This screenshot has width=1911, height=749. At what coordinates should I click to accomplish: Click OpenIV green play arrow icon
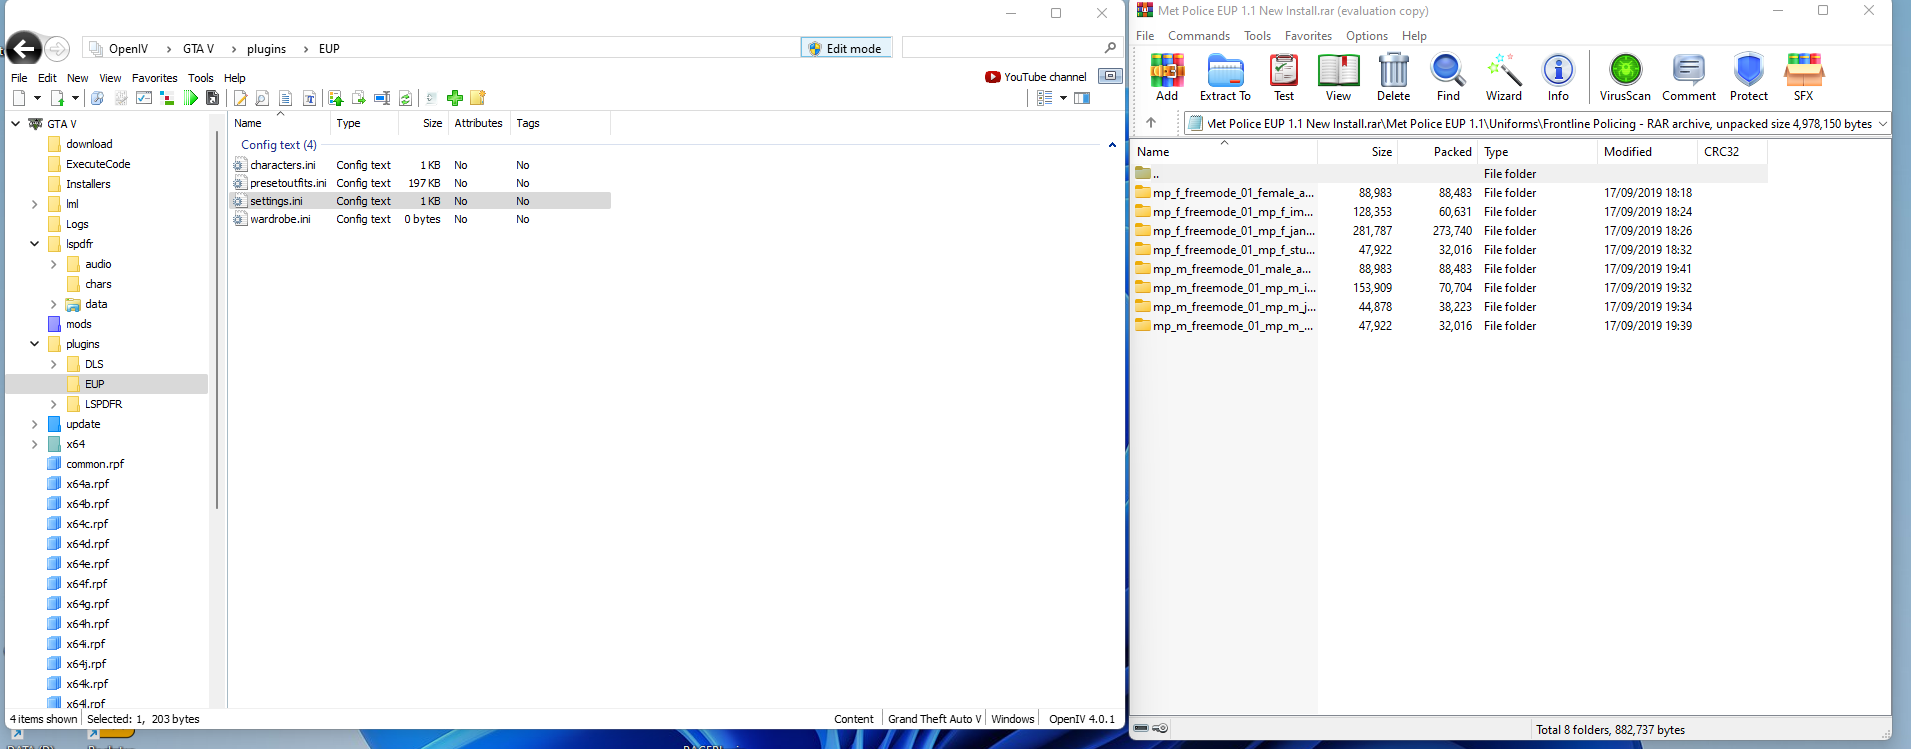190,98
